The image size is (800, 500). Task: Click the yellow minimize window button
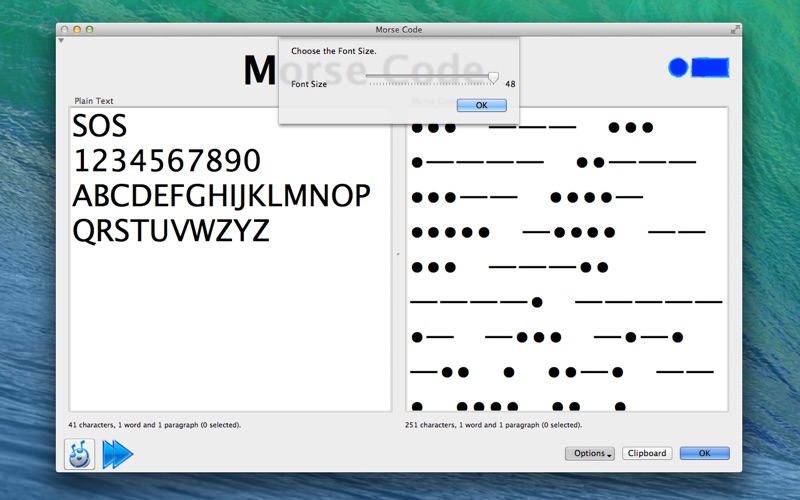point(76,29)
